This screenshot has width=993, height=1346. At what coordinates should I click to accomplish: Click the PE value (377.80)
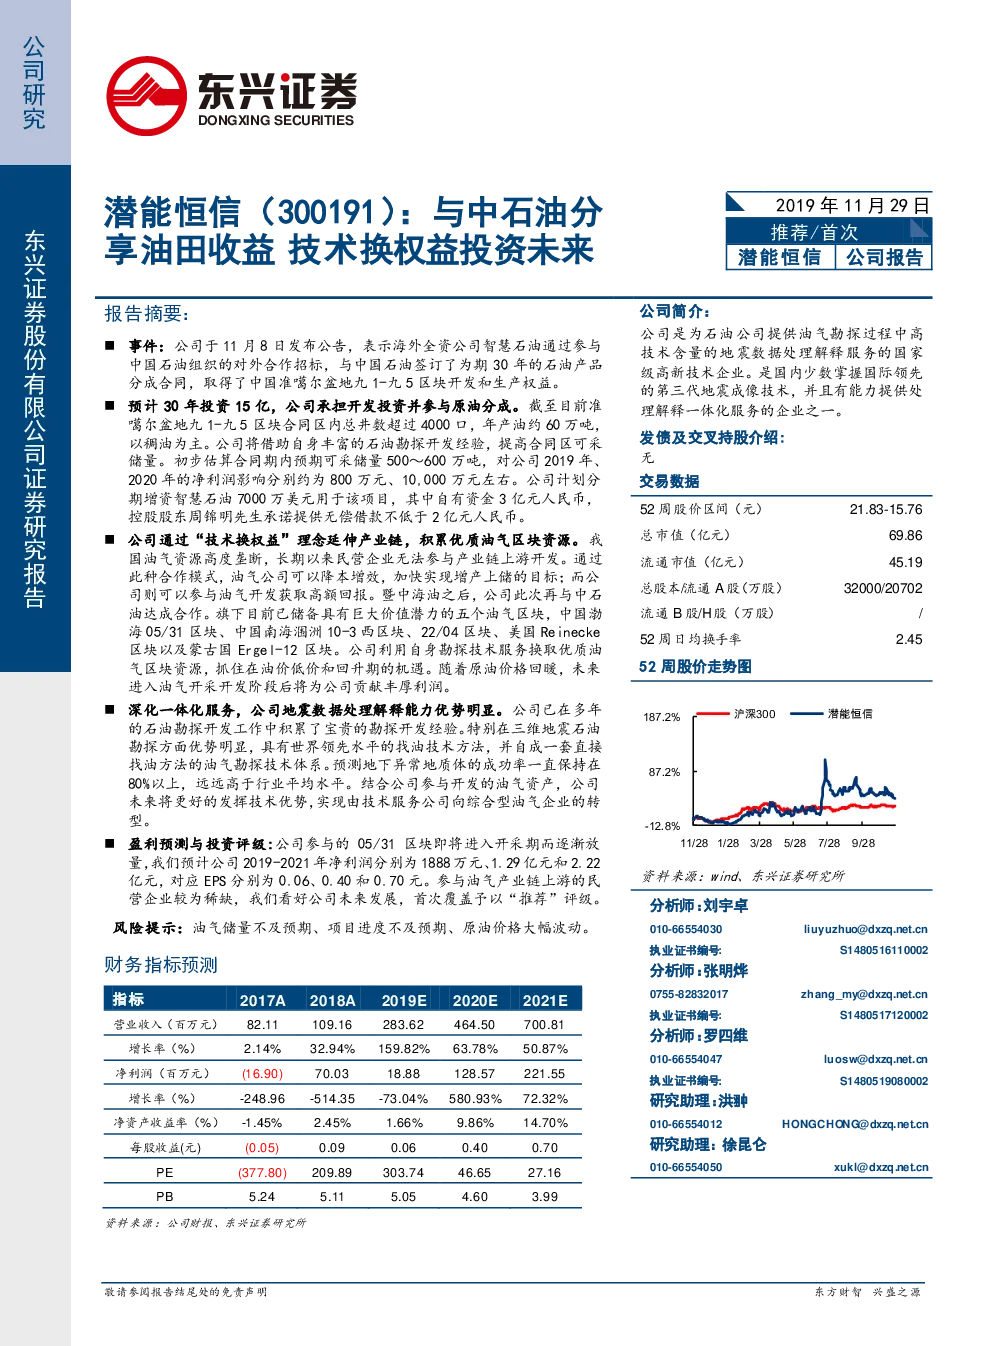pos(262,1173)
